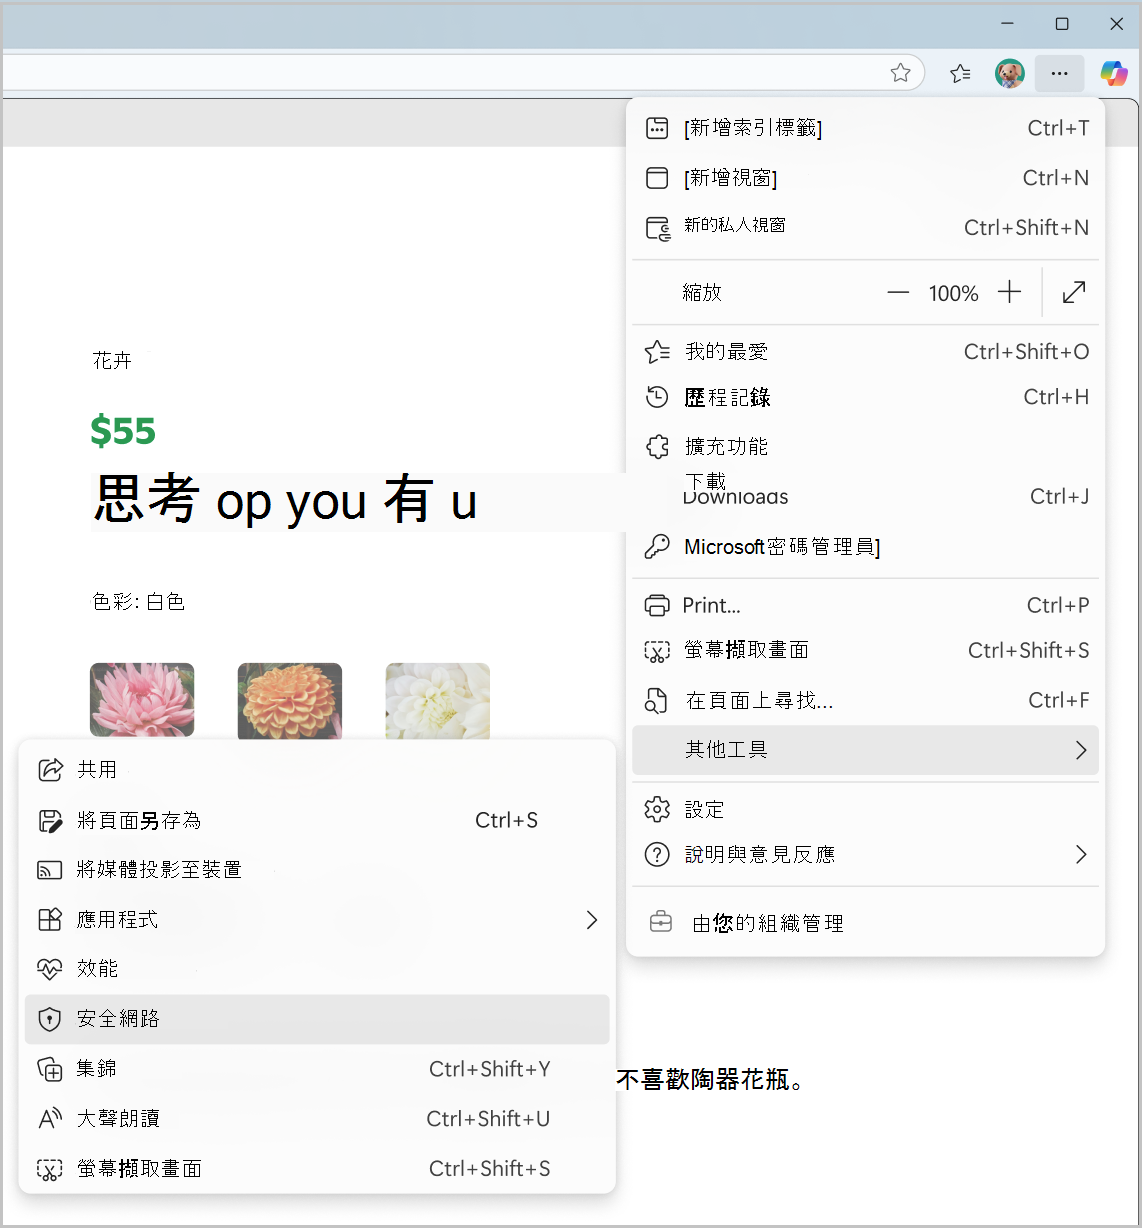Expand the 說明與意見反應 submenu arrow
The height and width of the screenshot is (1228, 1142).
coord(1080,854)
